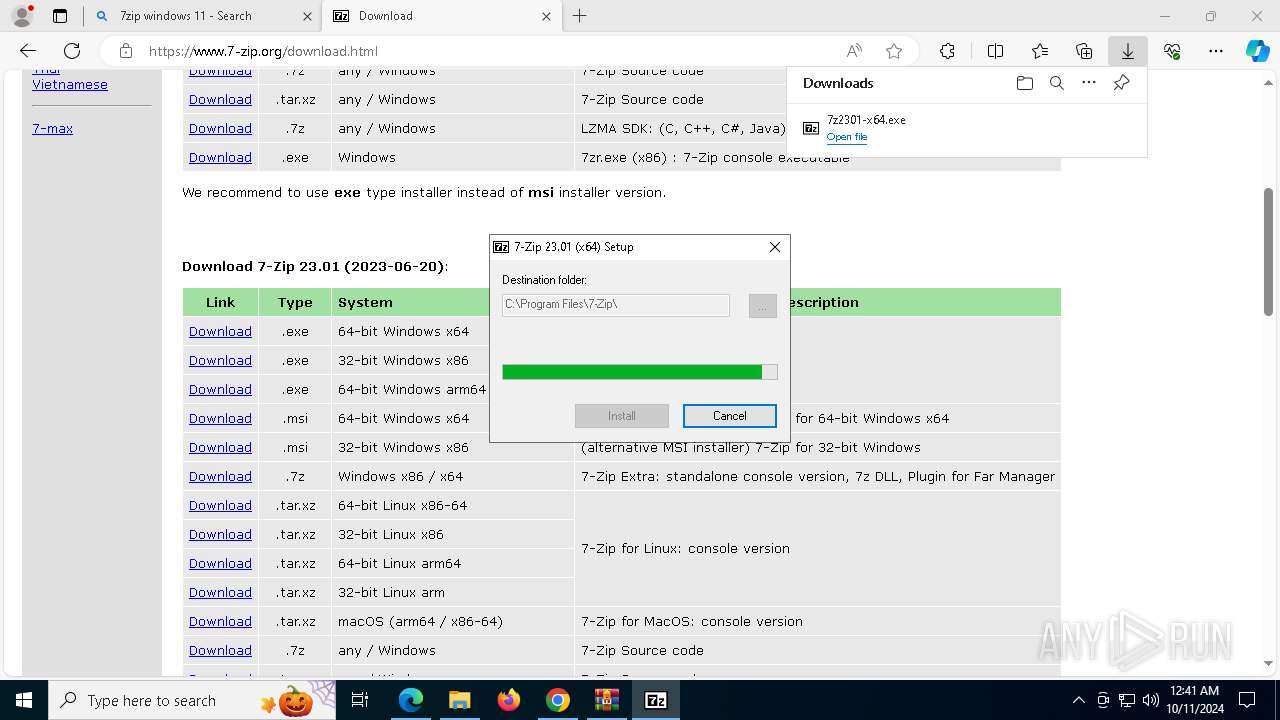Screen dimensions: 1280x720
Task: Open the Copilot sidebar icon
Action: point(1257,51)
